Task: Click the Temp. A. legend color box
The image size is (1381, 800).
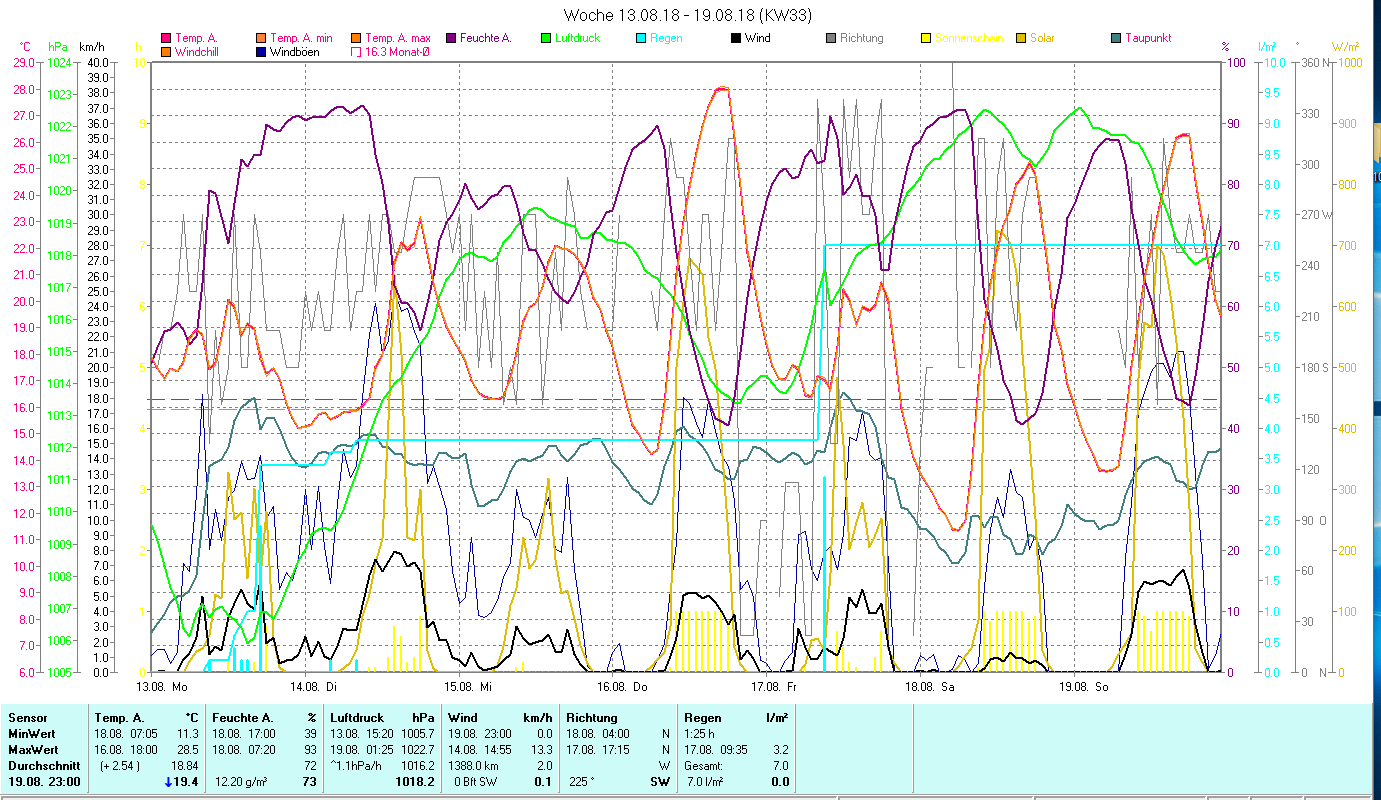Action: [166, 38]
